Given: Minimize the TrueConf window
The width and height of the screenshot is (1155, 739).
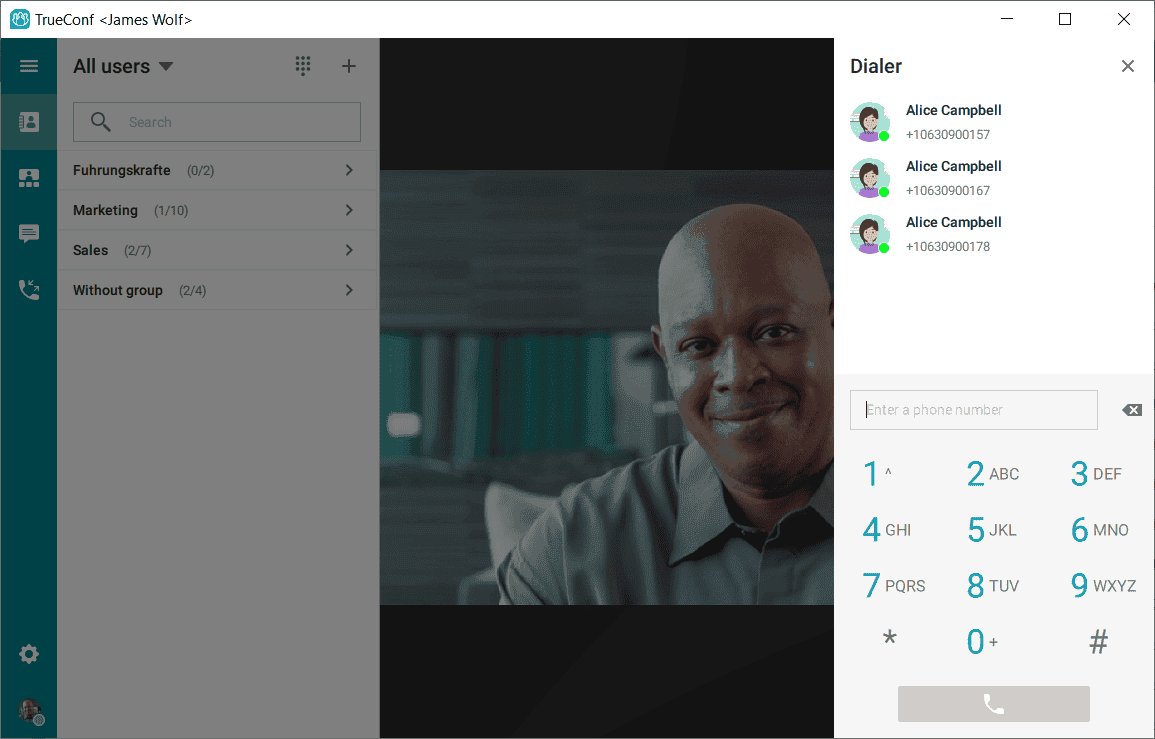Looking at the screenshot, I should click(x=1007, y=19).
